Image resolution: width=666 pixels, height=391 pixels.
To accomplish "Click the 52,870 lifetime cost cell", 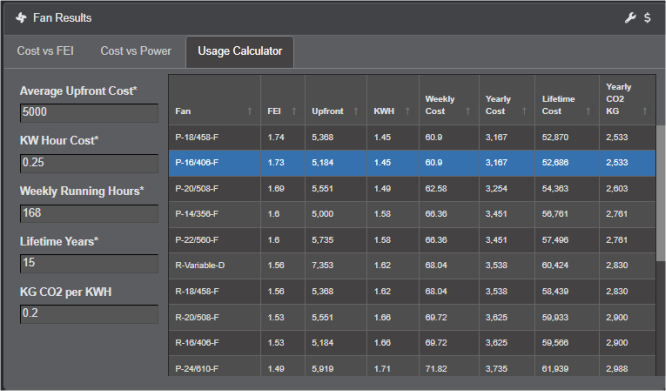I will point(567,138).
